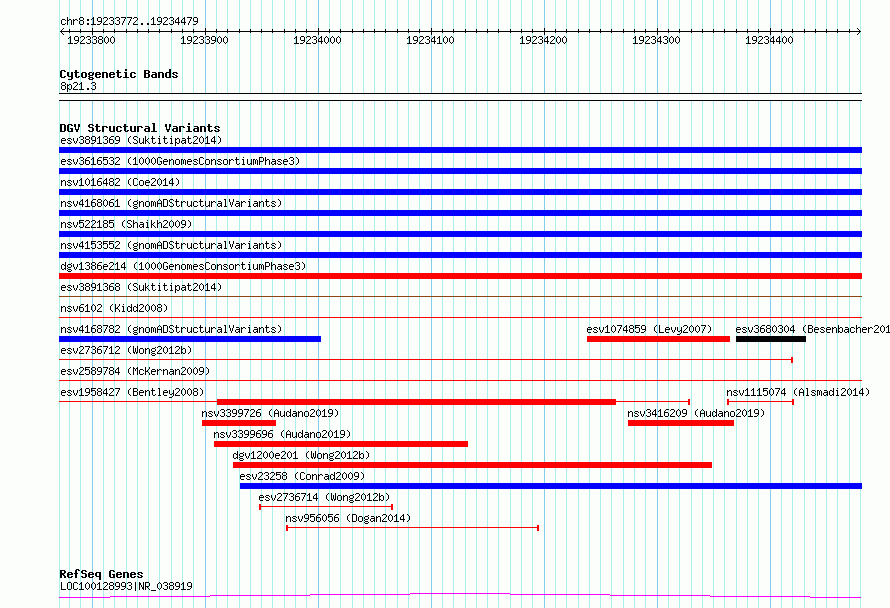Screen dimensions: 890x608
Task: Click the black bar for esv3680304
Action: (x=771, y=339)
